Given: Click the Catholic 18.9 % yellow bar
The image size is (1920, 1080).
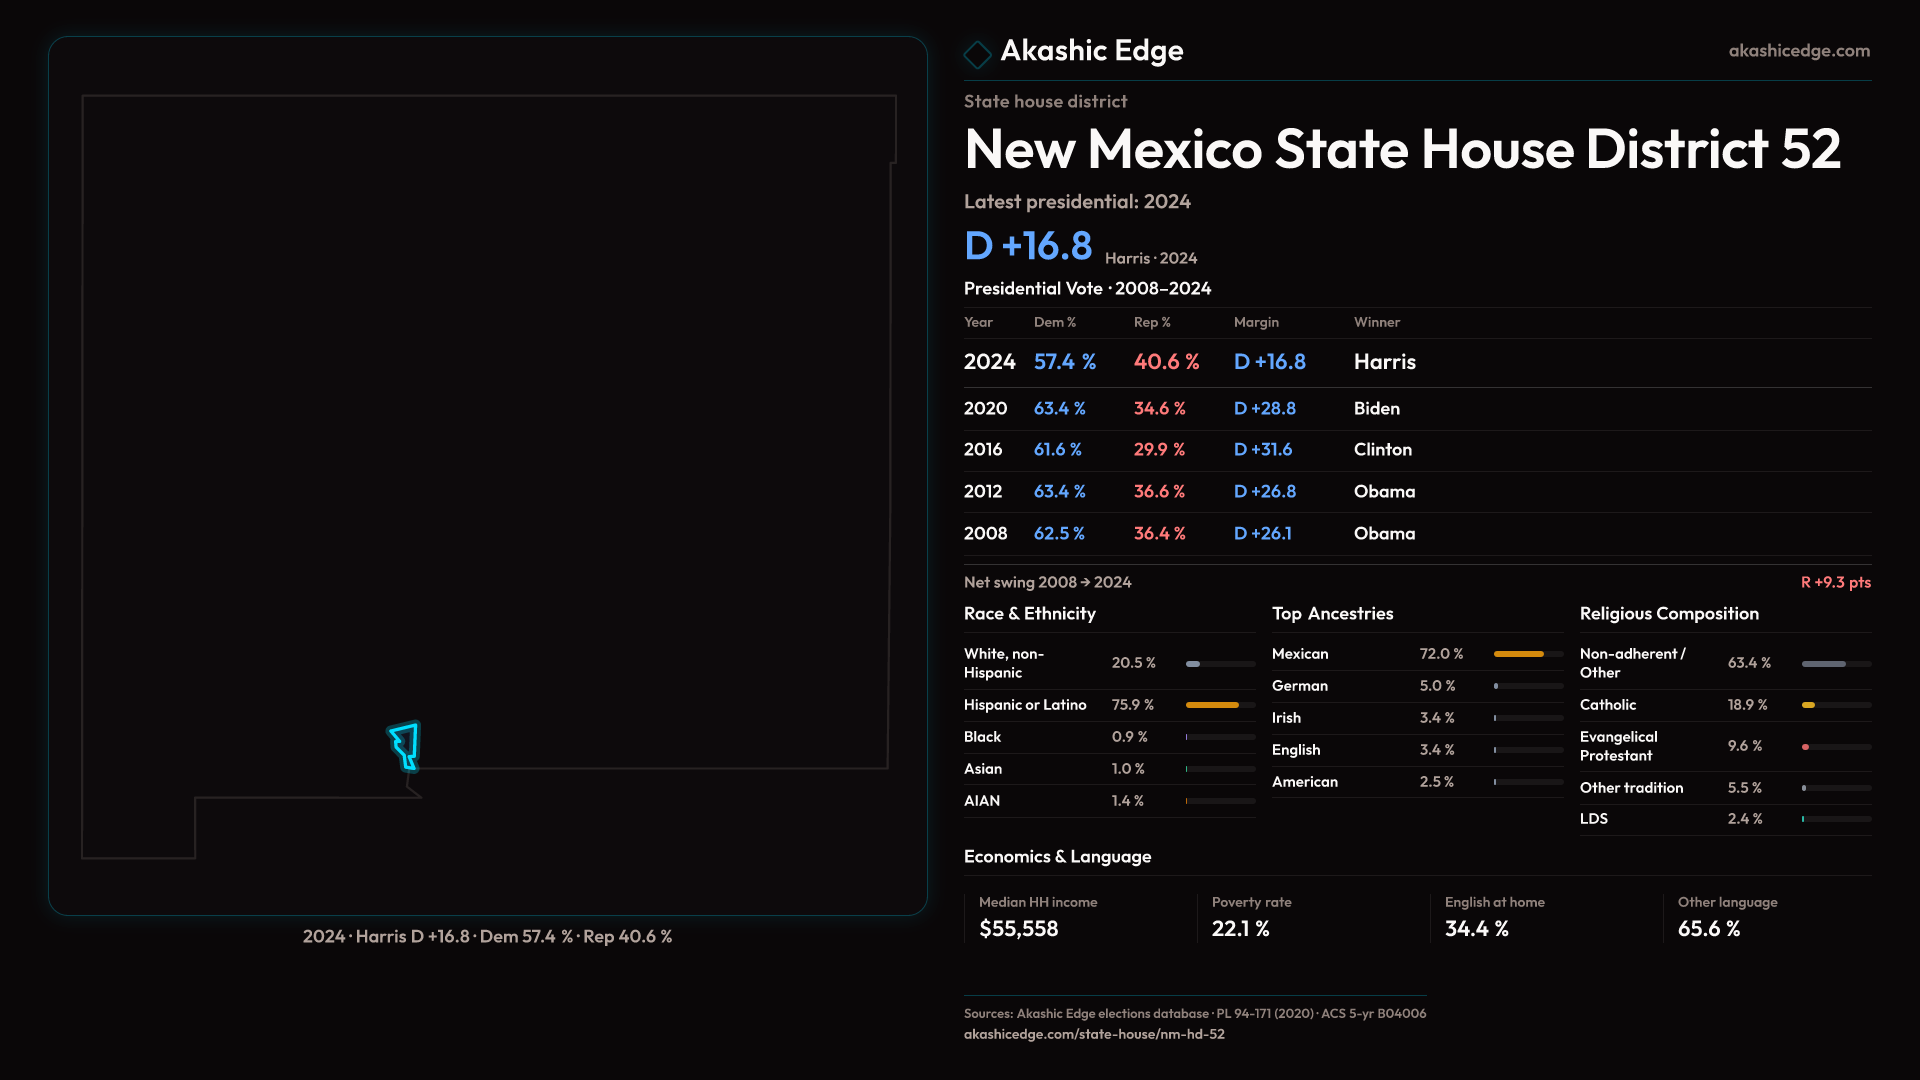Looking at the screenshot, I should (1808, 705).
